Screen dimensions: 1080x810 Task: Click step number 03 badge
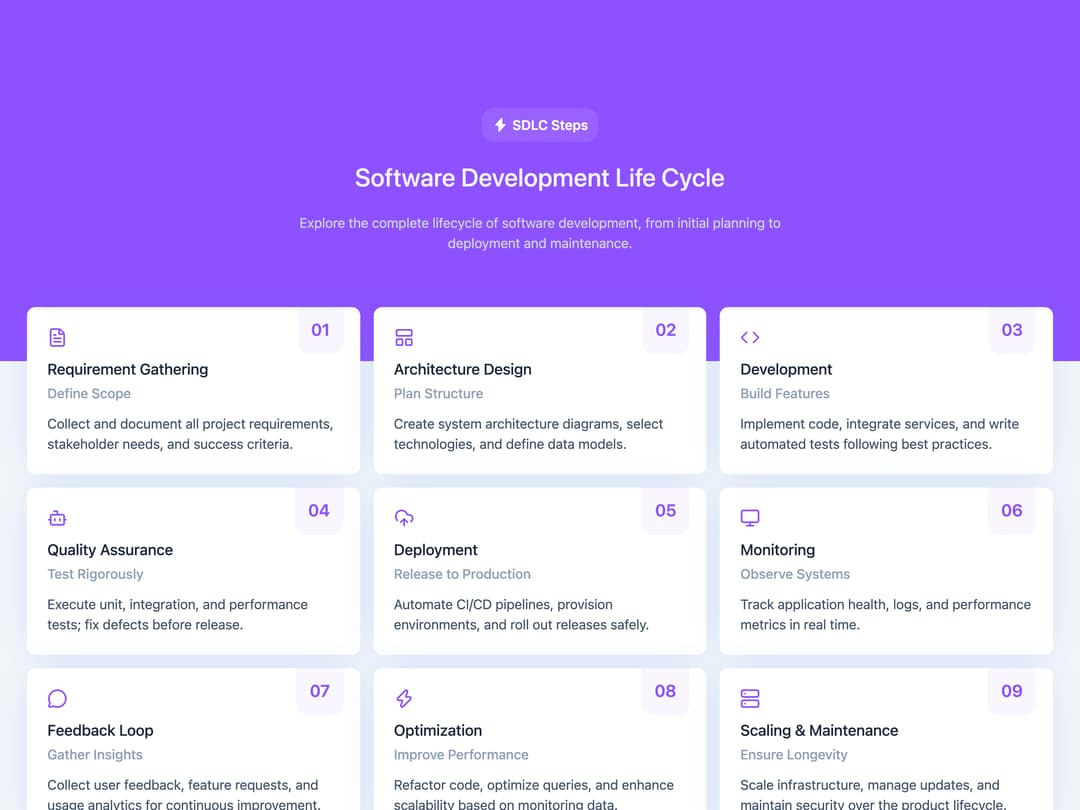(x=1012, y=330)
